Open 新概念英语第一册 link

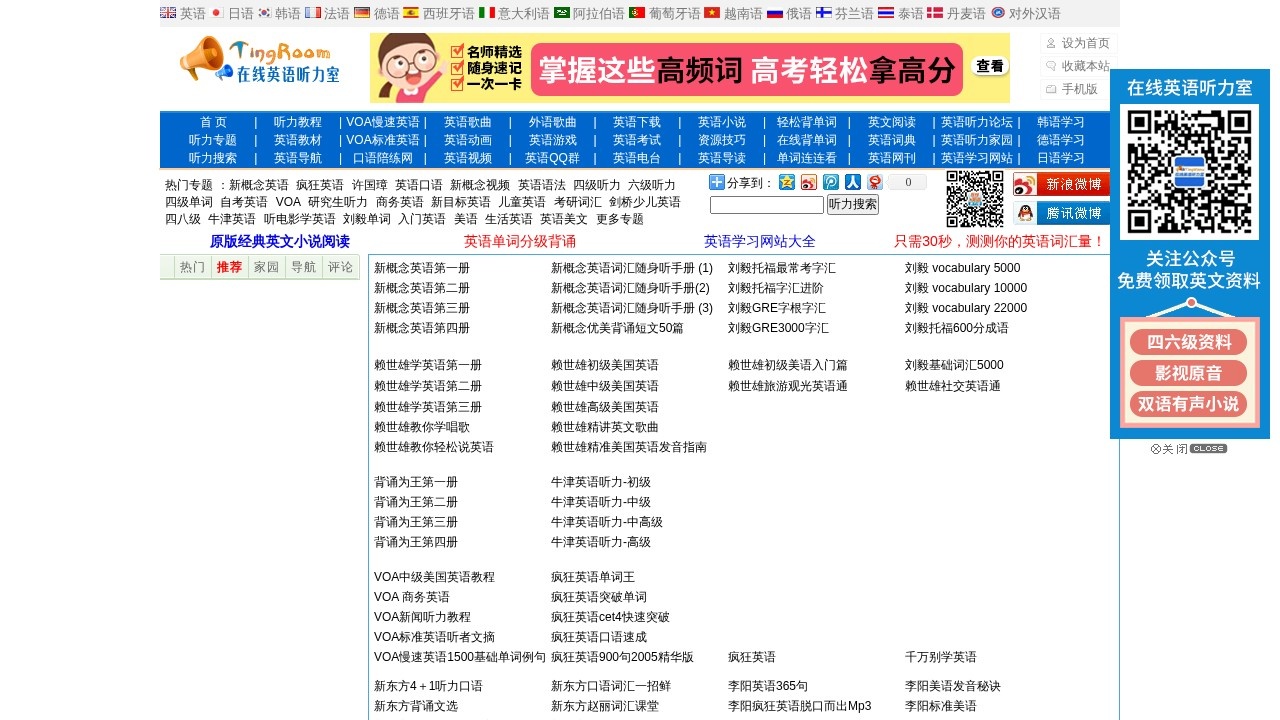(420, 267)
